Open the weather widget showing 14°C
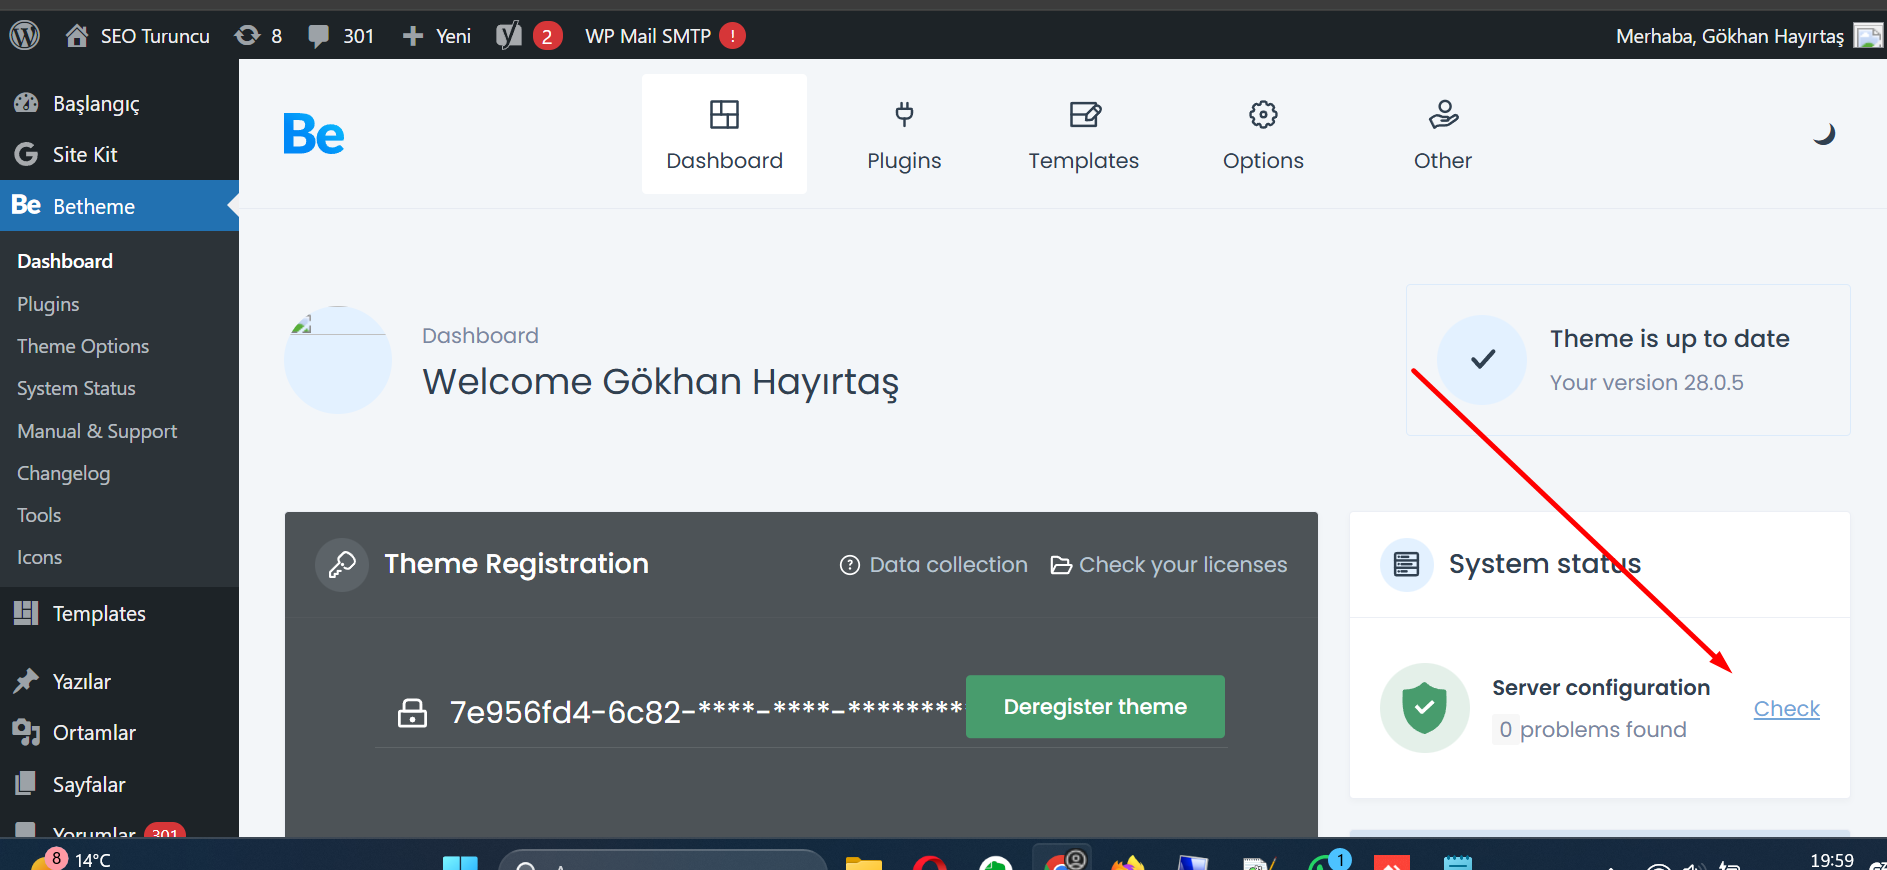Image resolution: width=1887 pixels, height=870 pixels. pyautogui.click(x=70, y=859)
